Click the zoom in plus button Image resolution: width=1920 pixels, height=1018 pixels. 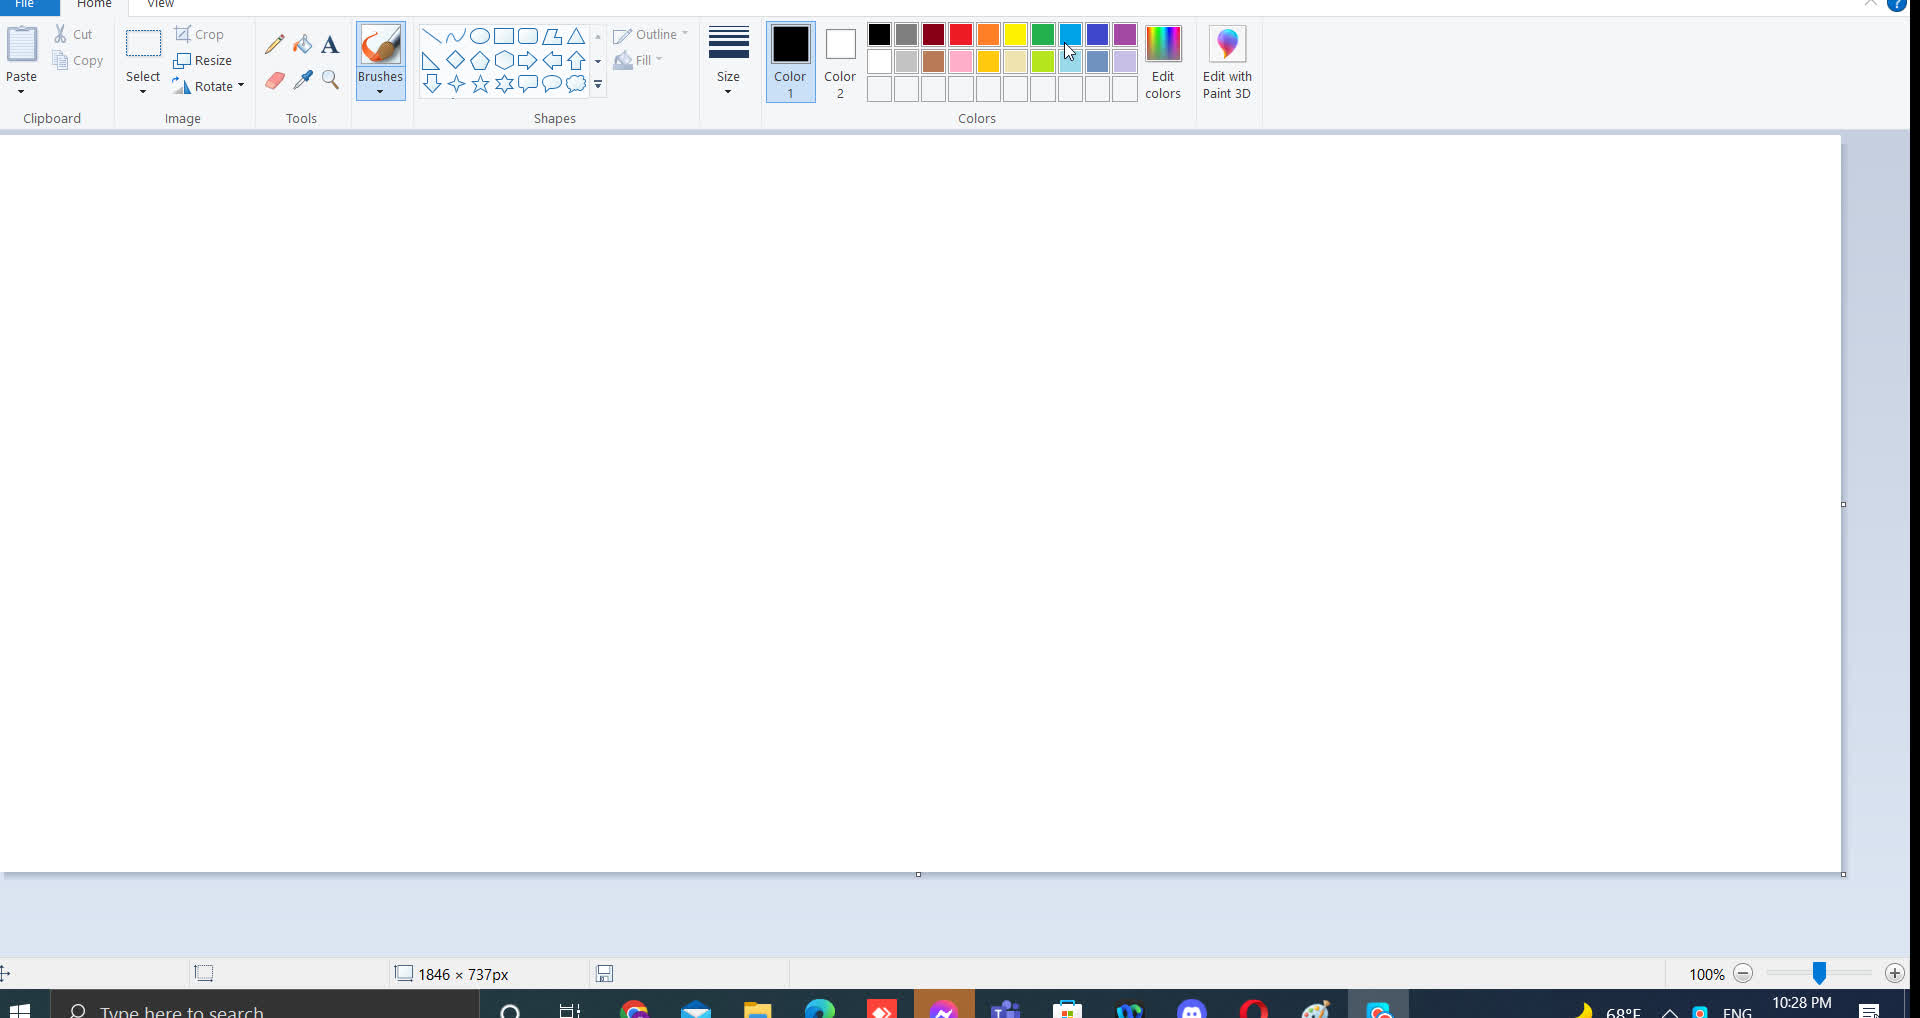click(x=1894, y=973)
